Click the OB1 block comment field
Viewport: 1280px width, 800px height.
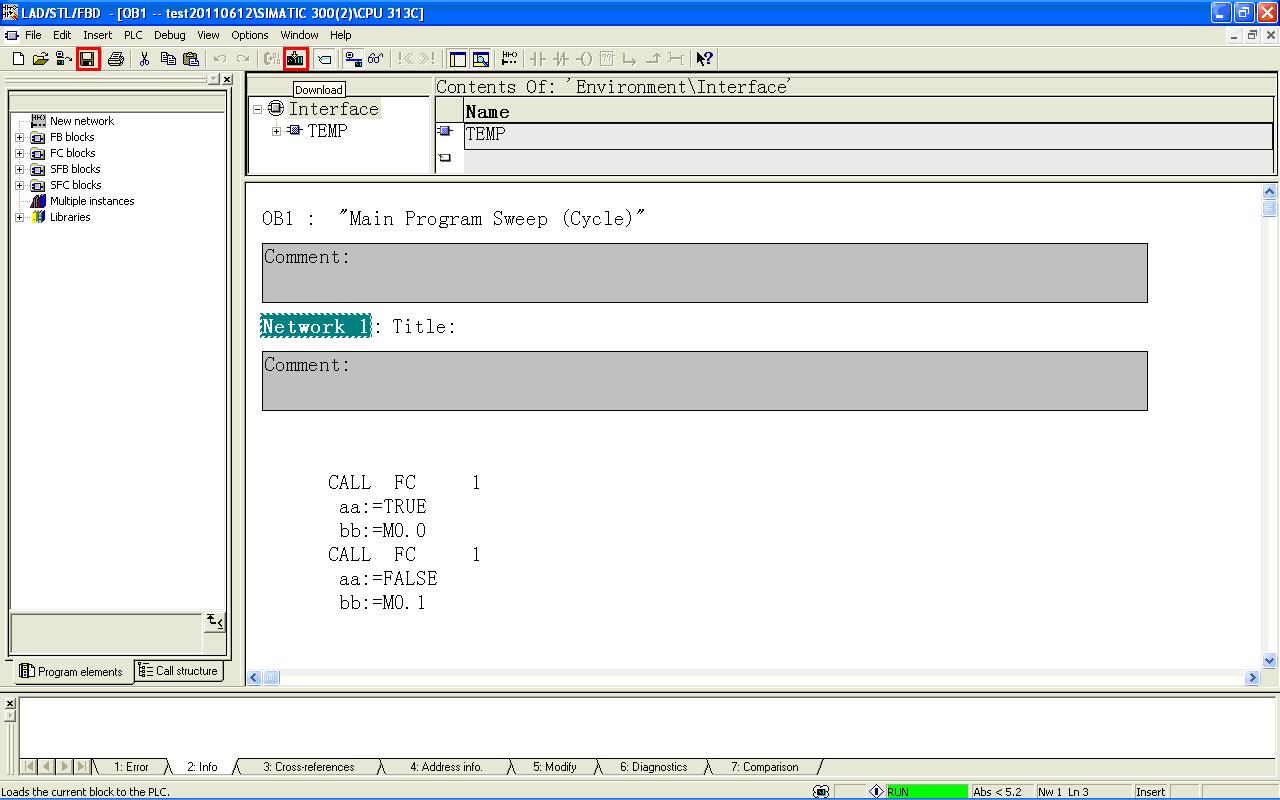pyautogui.click(x=704, y=273)
